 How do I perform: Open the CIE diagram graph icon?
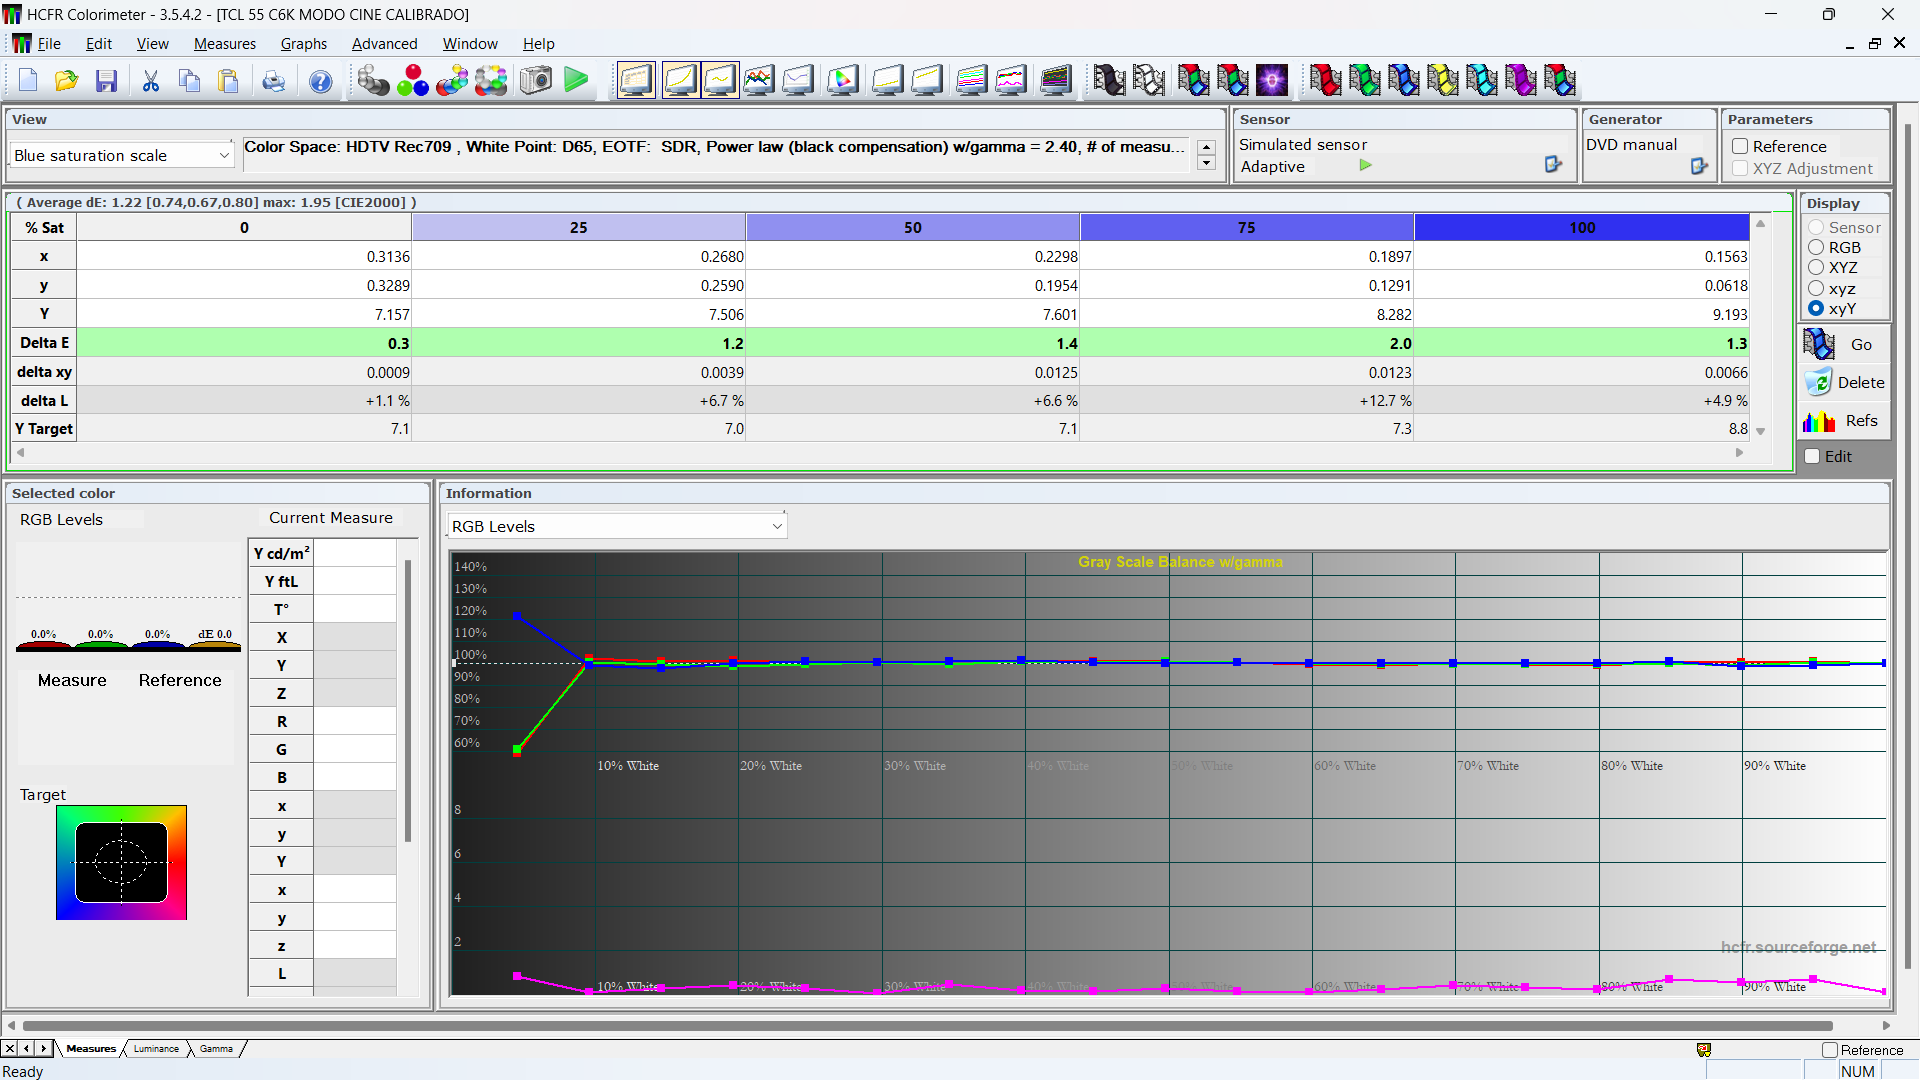843,80
